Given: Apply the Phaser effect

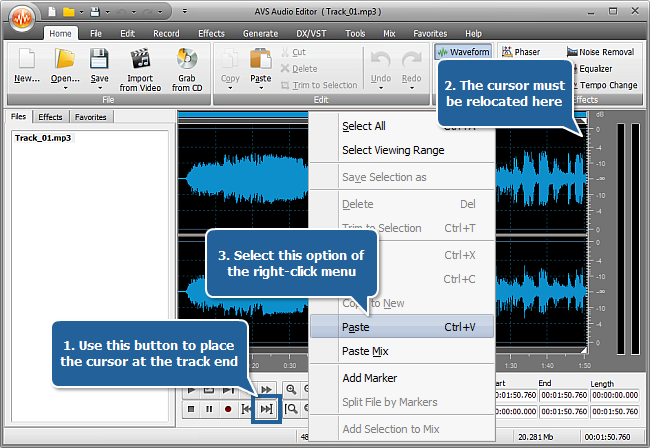Looking at the screenshot, I should point(521,52).
